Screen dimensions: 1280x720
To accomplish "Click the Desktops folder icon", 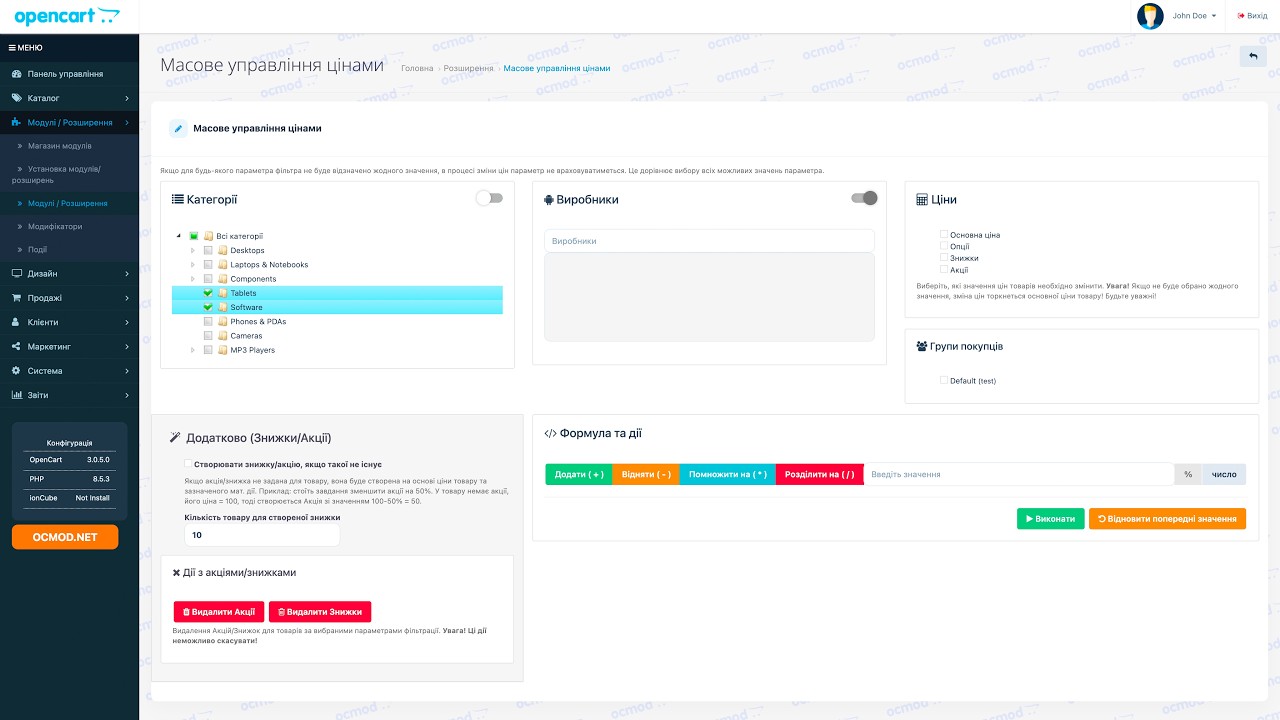I will pos(223,251).
